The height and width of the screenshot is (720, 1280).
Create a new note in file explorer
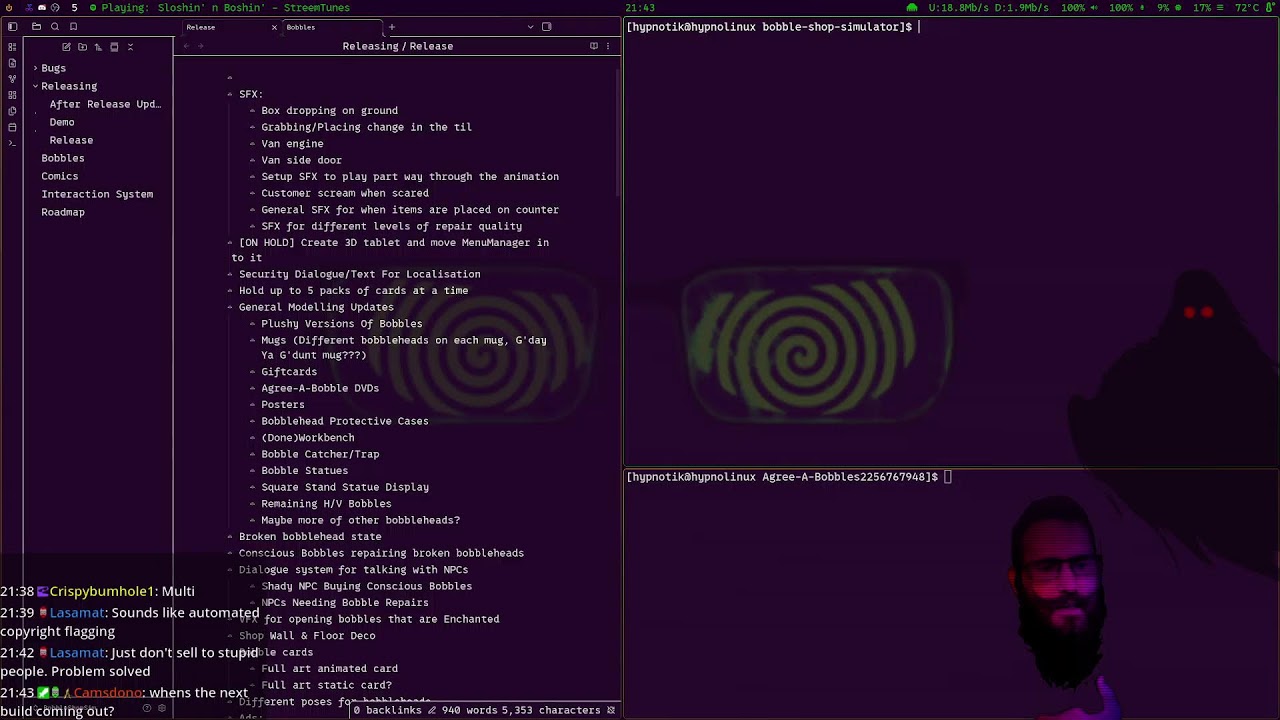coord(66,47)
